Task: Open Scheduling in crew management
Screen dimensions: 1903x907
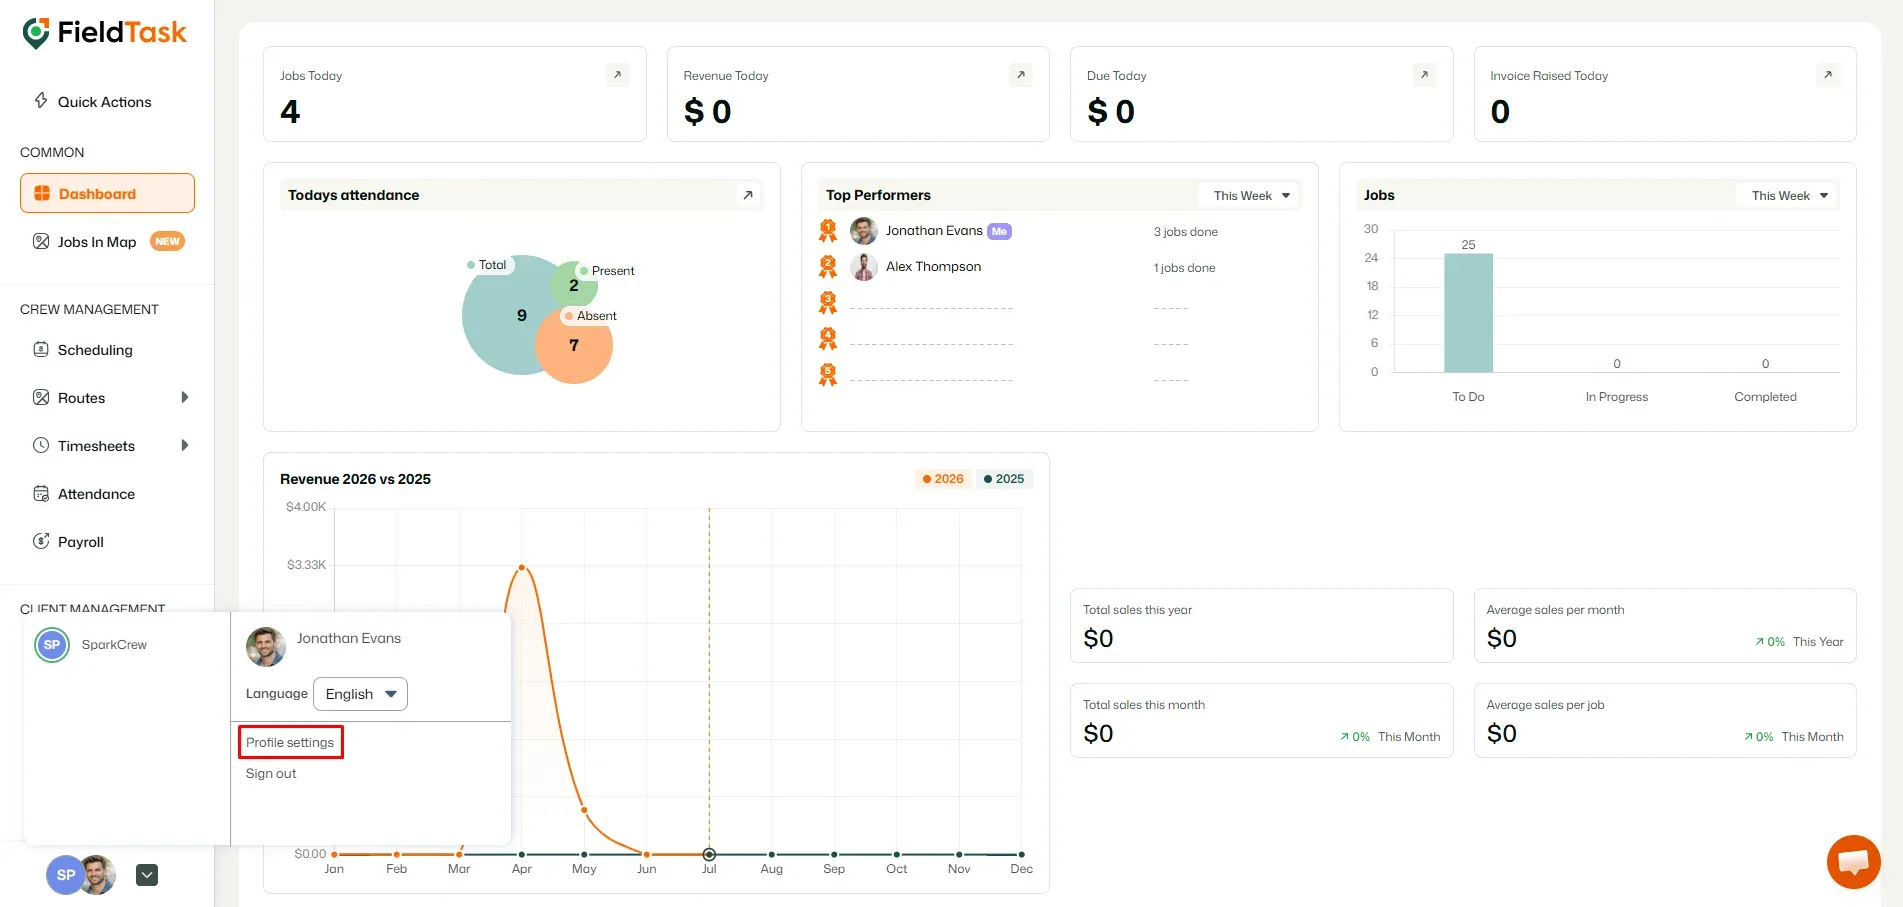Action: click(x=95, y=350)
